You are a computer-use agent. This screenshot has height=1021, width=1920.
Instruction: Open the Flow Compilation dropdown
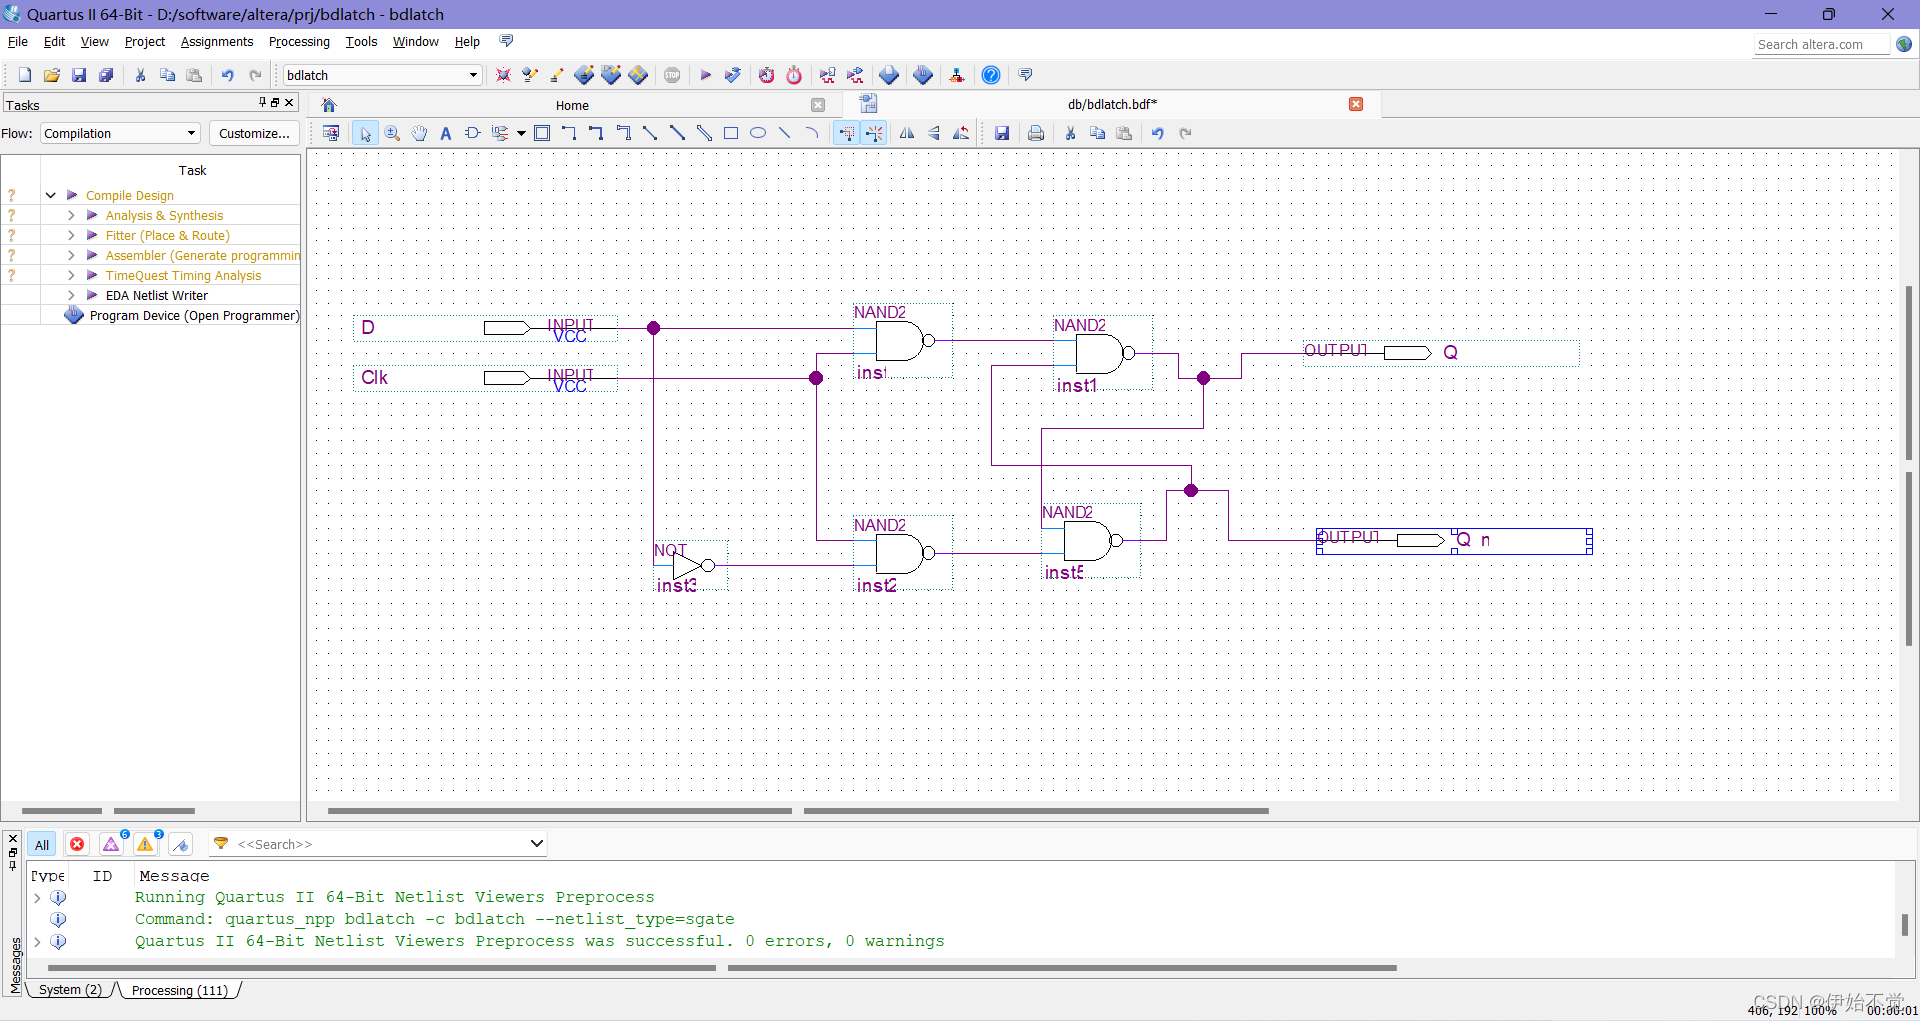[120, 133]
